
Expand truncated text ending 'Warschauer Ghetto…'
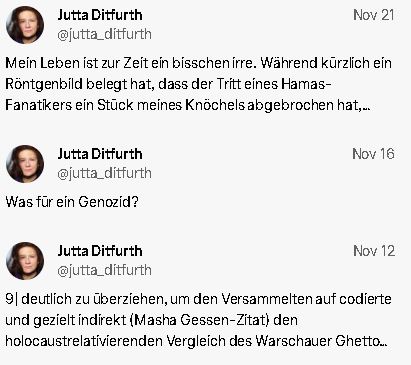(x=383, y=344)
